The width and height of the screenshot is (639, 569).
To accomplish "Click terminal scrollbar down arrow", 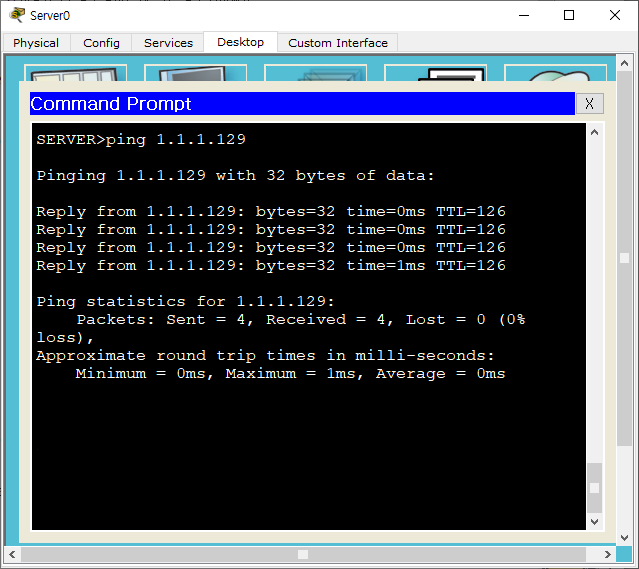I will 595,522.
